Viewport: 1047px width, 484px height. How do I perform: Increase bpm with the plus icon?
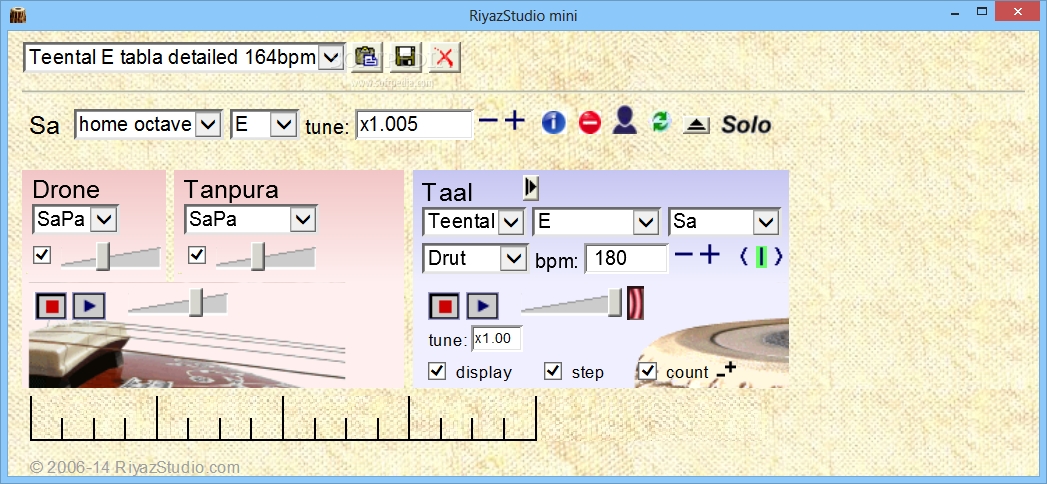click(709, 255)
